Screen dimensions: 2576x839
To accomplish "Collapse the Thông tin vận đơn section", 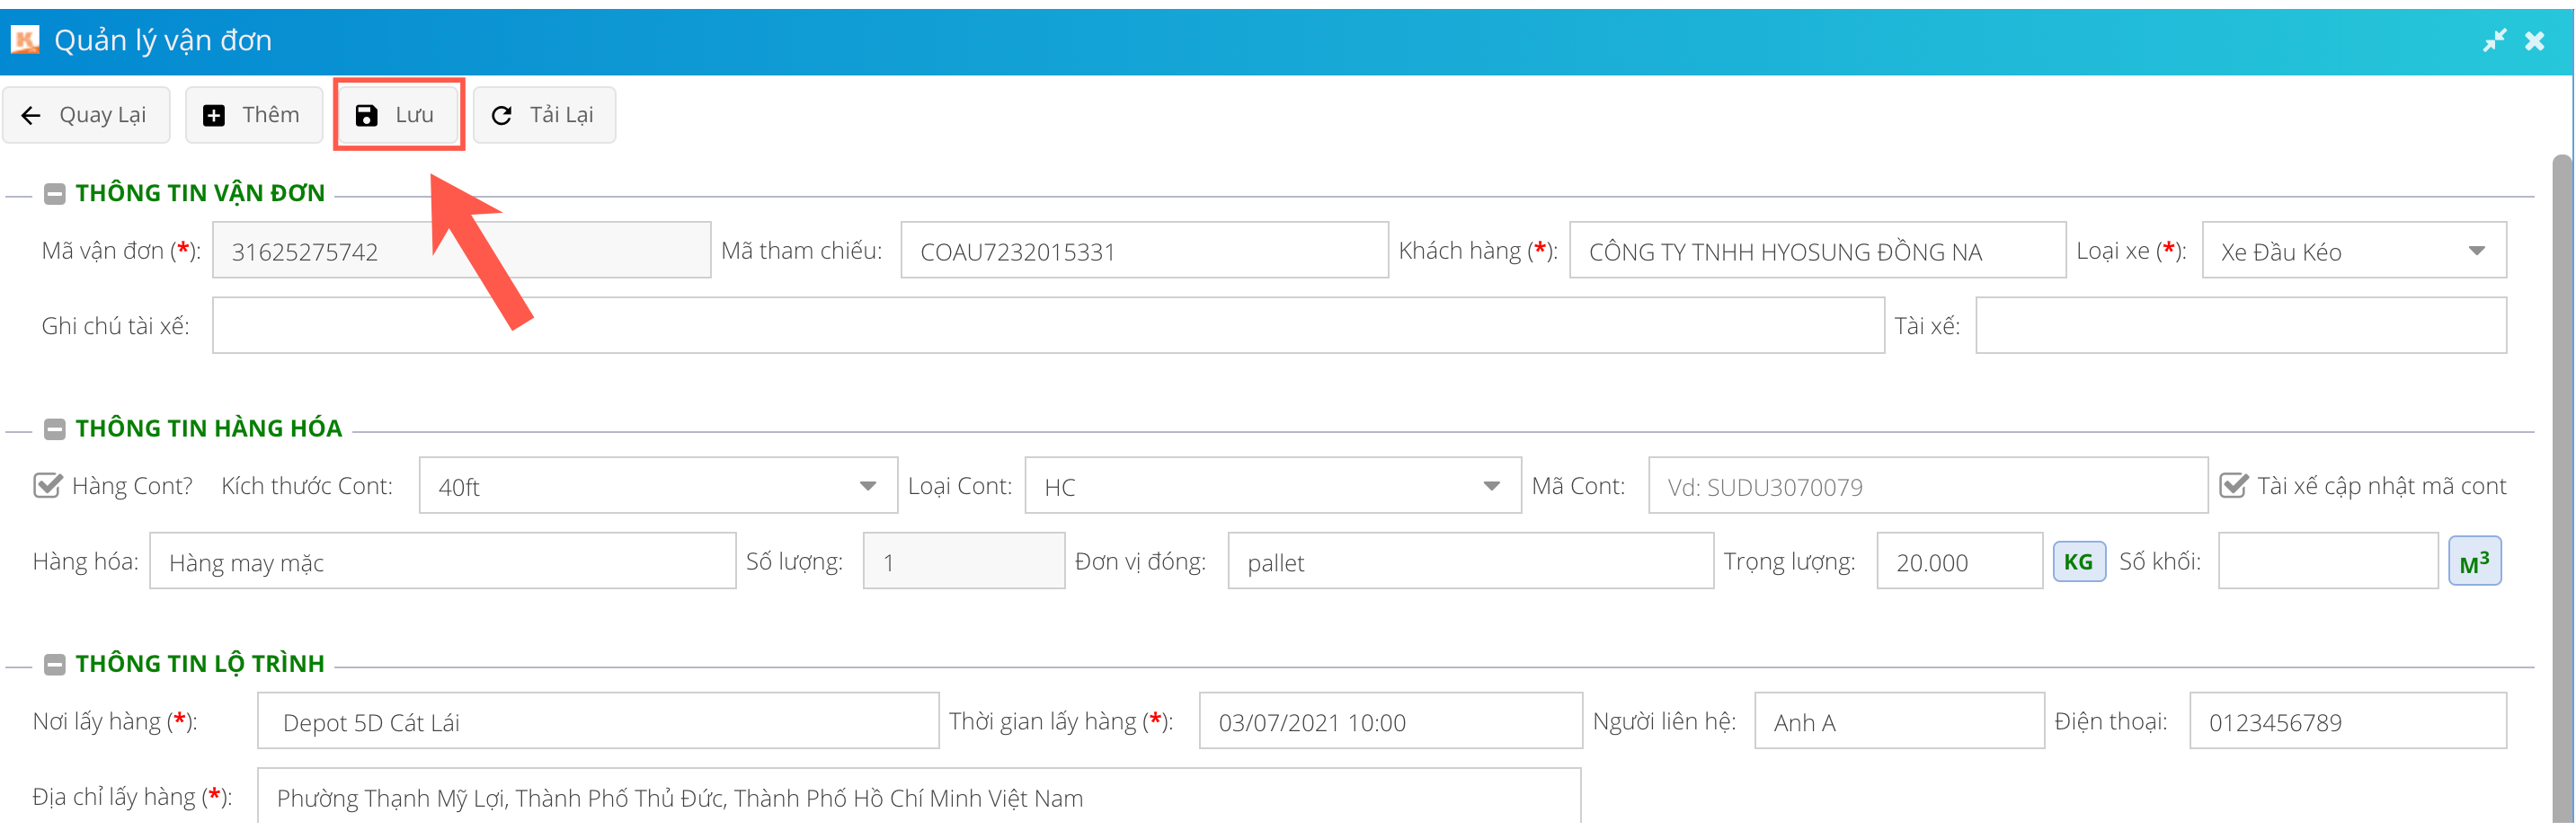I will point(55,194).
